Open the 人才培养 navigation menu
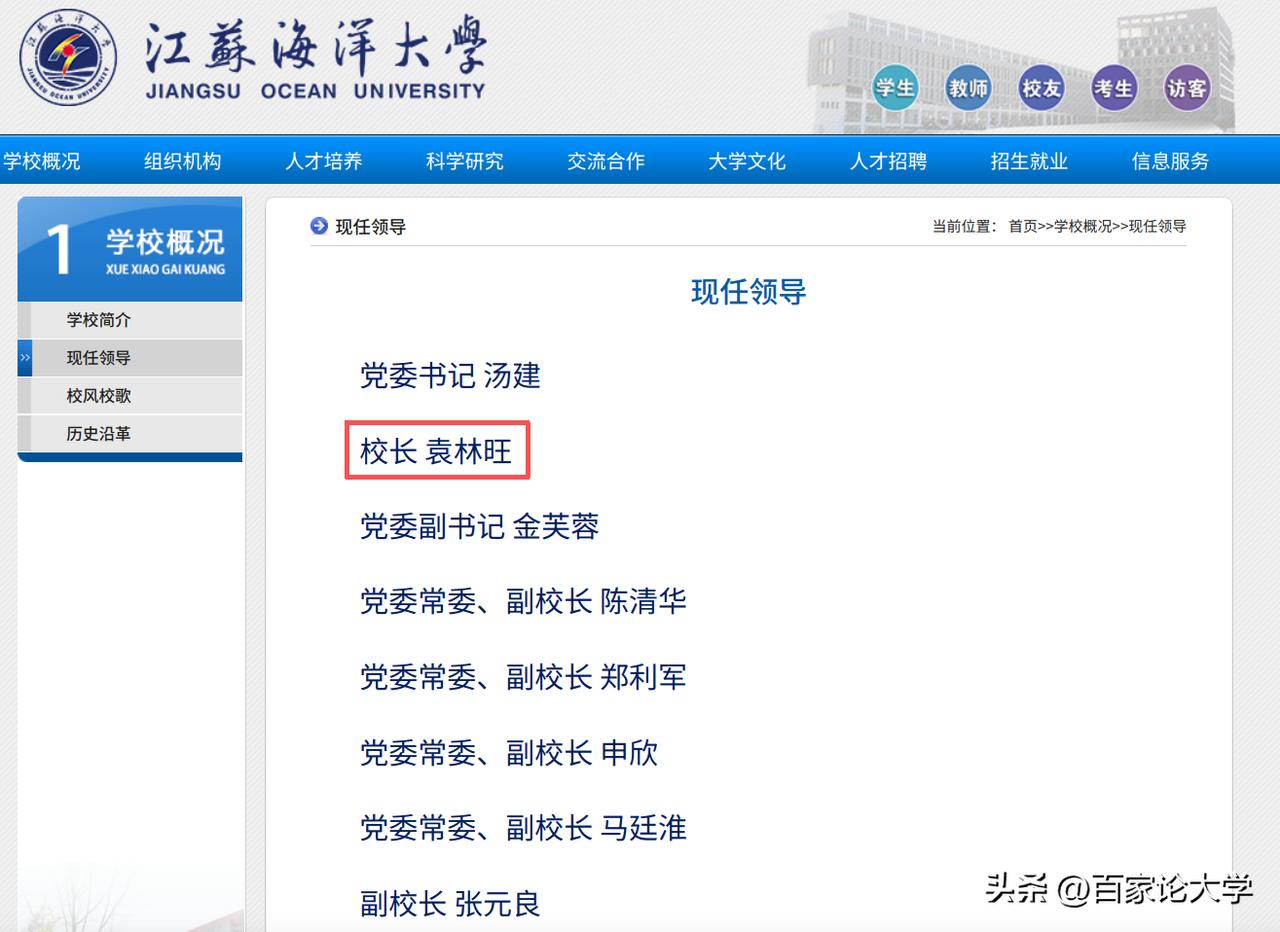The height and width of the screenshot is (932, 1280). 323,161
